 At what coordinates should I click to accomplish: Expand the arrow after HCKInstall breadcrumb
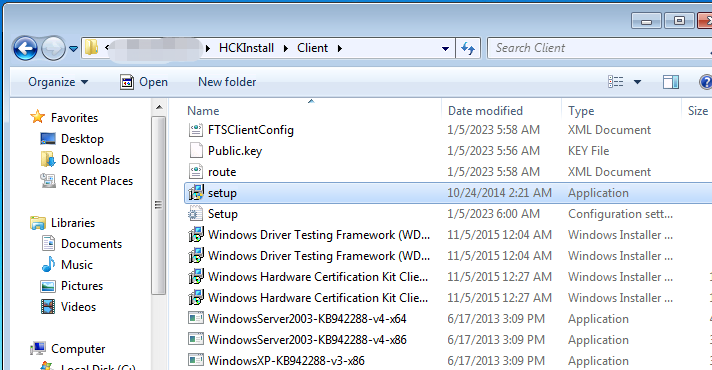(286, 48)
